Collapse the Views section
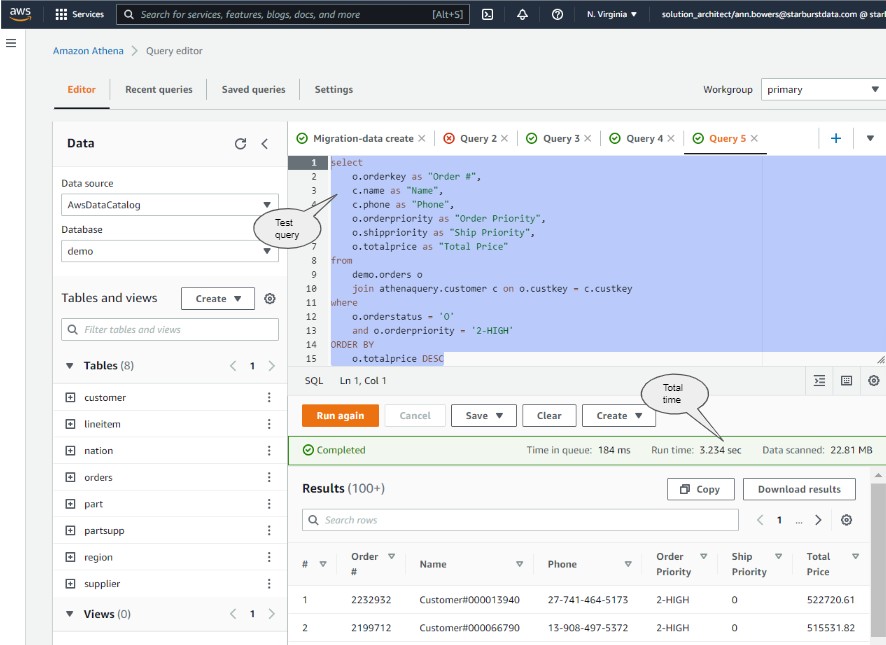The width and height of the screenshot is (886, 645). 70,614
